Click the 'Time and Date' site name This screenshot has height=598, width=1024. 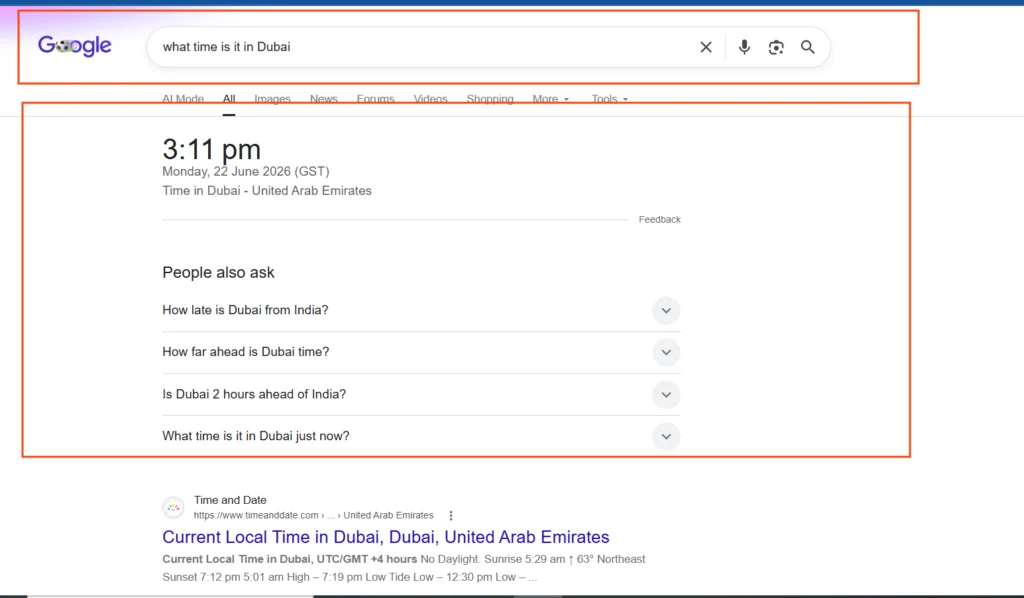[x=230, y=500]
